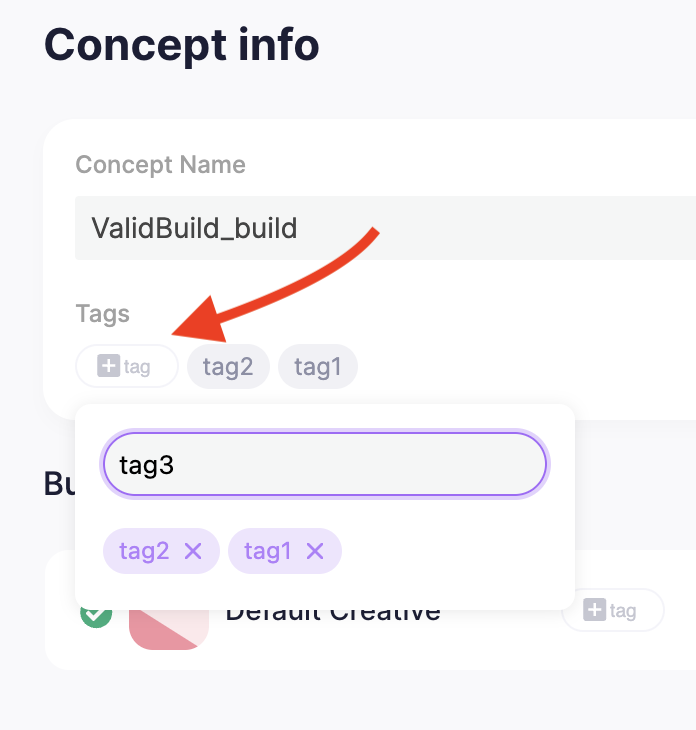This screenshot has height=730, width=696.
Task: Click the Concept info heading
Action: 182,45
